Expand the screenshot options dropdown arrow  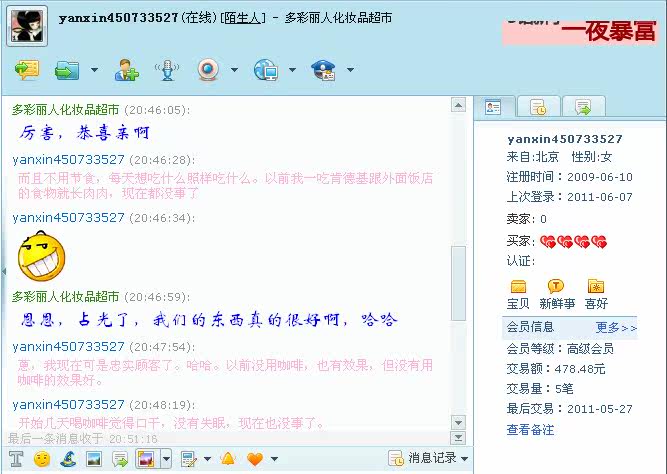pos(166,459)
